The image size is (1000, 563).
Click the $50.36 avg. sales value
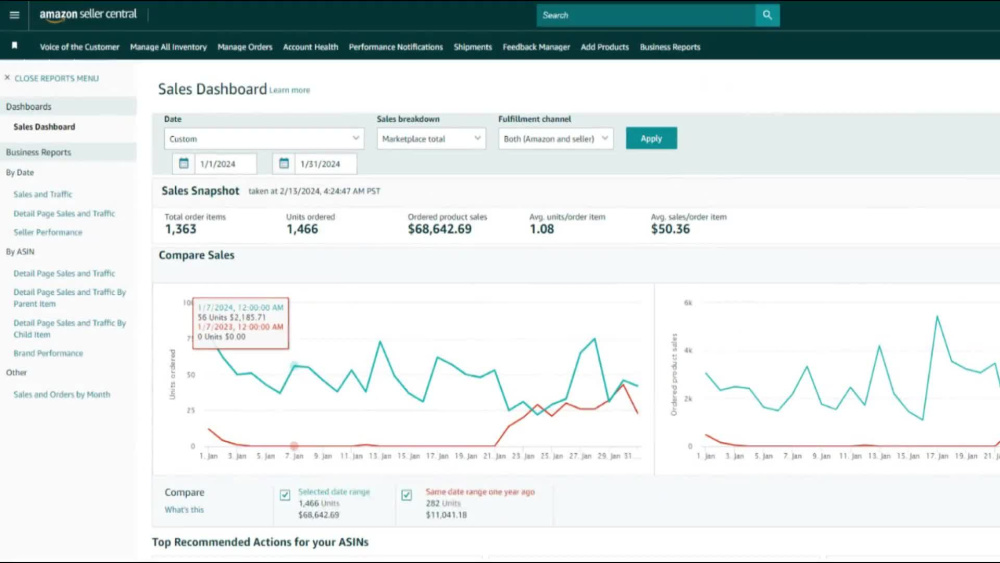point(670,229)
